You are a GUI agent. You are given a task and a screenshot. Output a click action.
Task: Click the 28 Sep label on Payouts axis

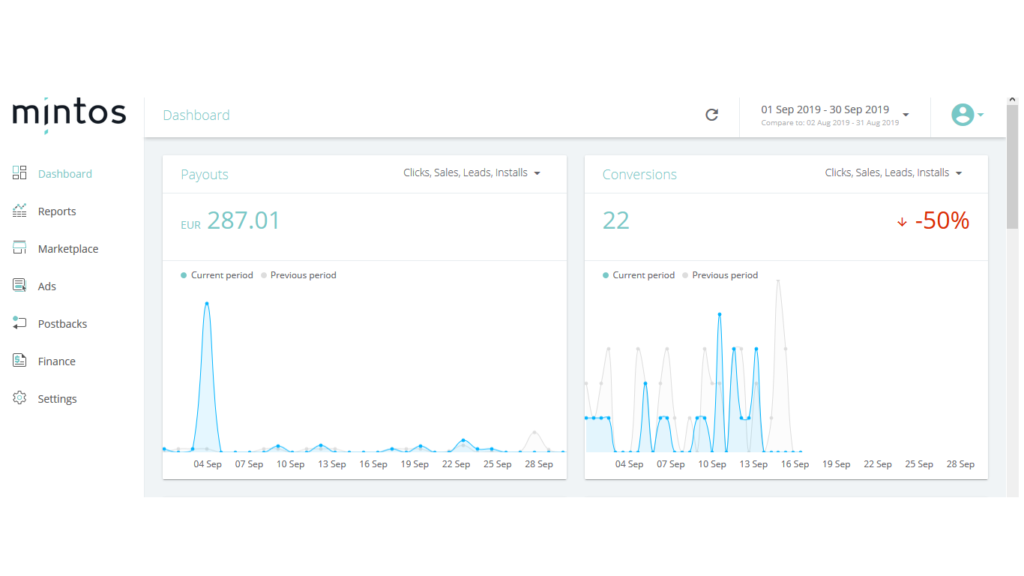coord(539,464)
